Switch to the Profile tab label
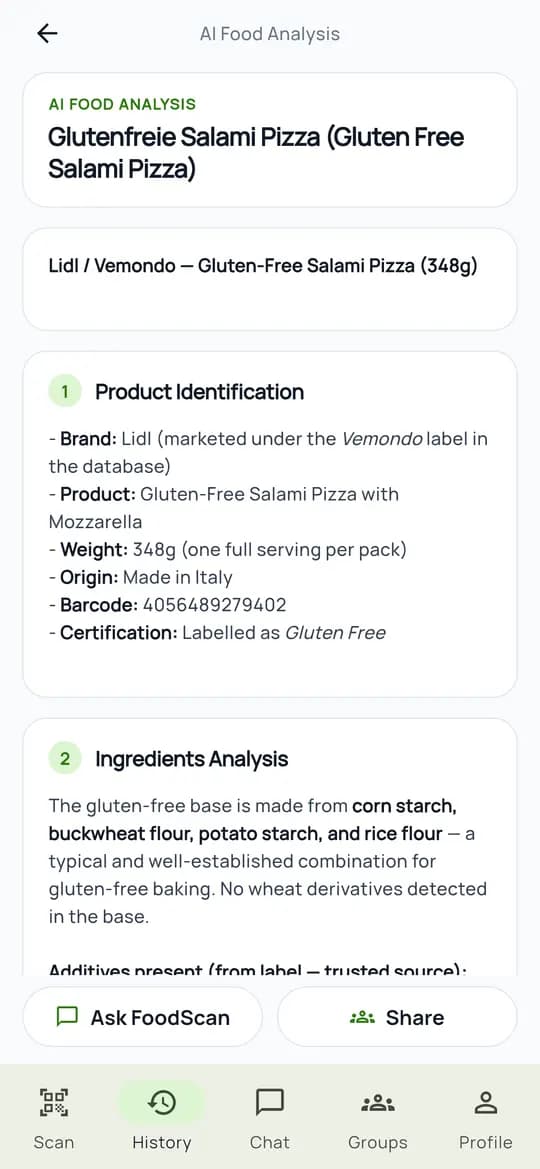540x1169 pixels. [x=486, y=1142]
